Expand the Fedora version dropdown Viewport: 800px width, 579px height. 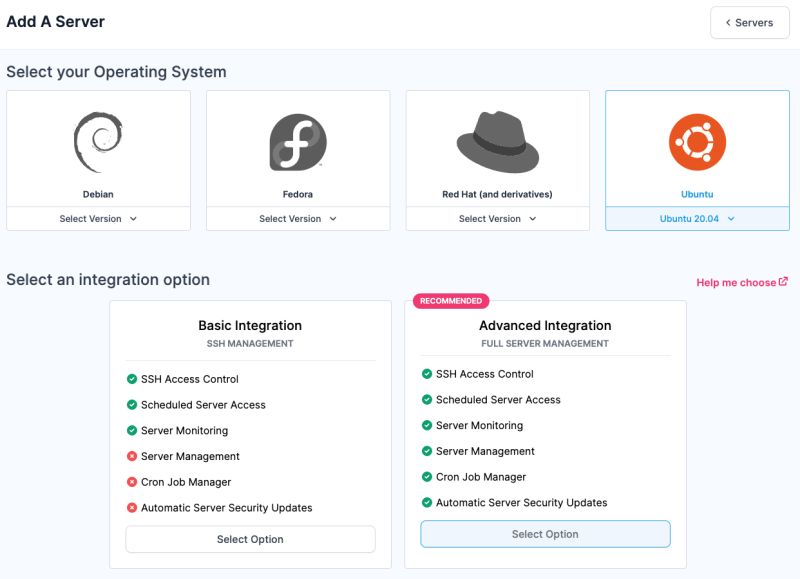coord(297,218)
